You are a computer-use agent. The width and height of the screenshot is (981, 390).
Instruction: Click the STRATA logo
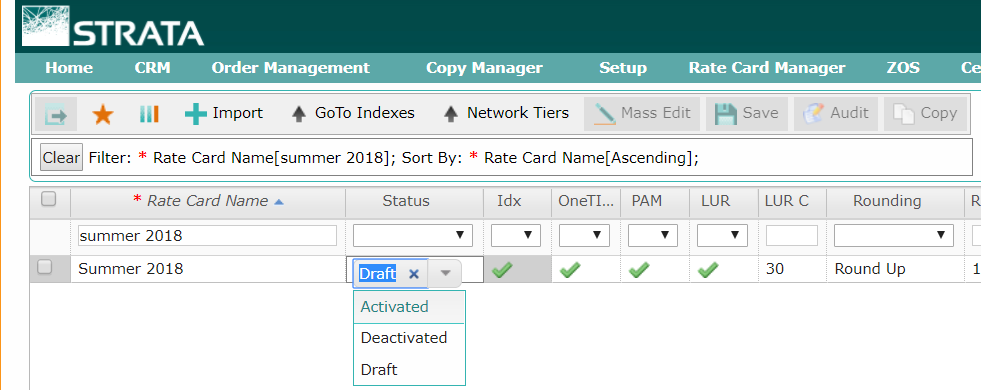click(113, 26)
